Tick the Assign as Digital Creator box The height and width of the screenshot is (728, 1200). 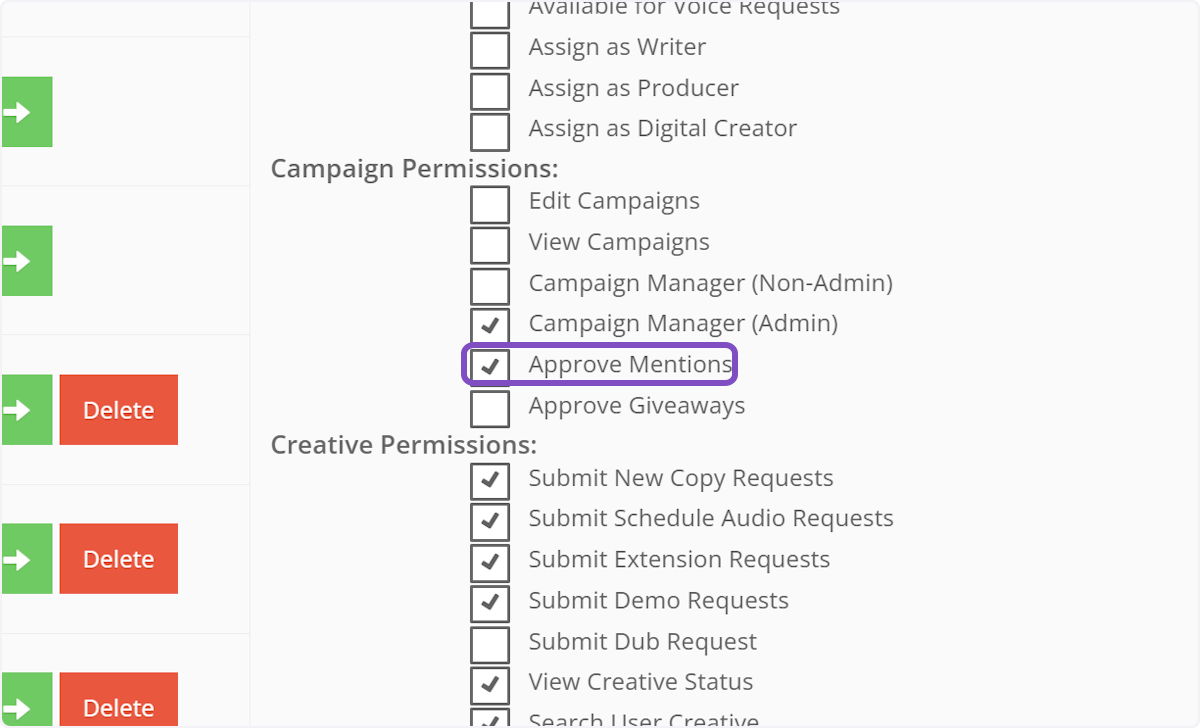490,130
